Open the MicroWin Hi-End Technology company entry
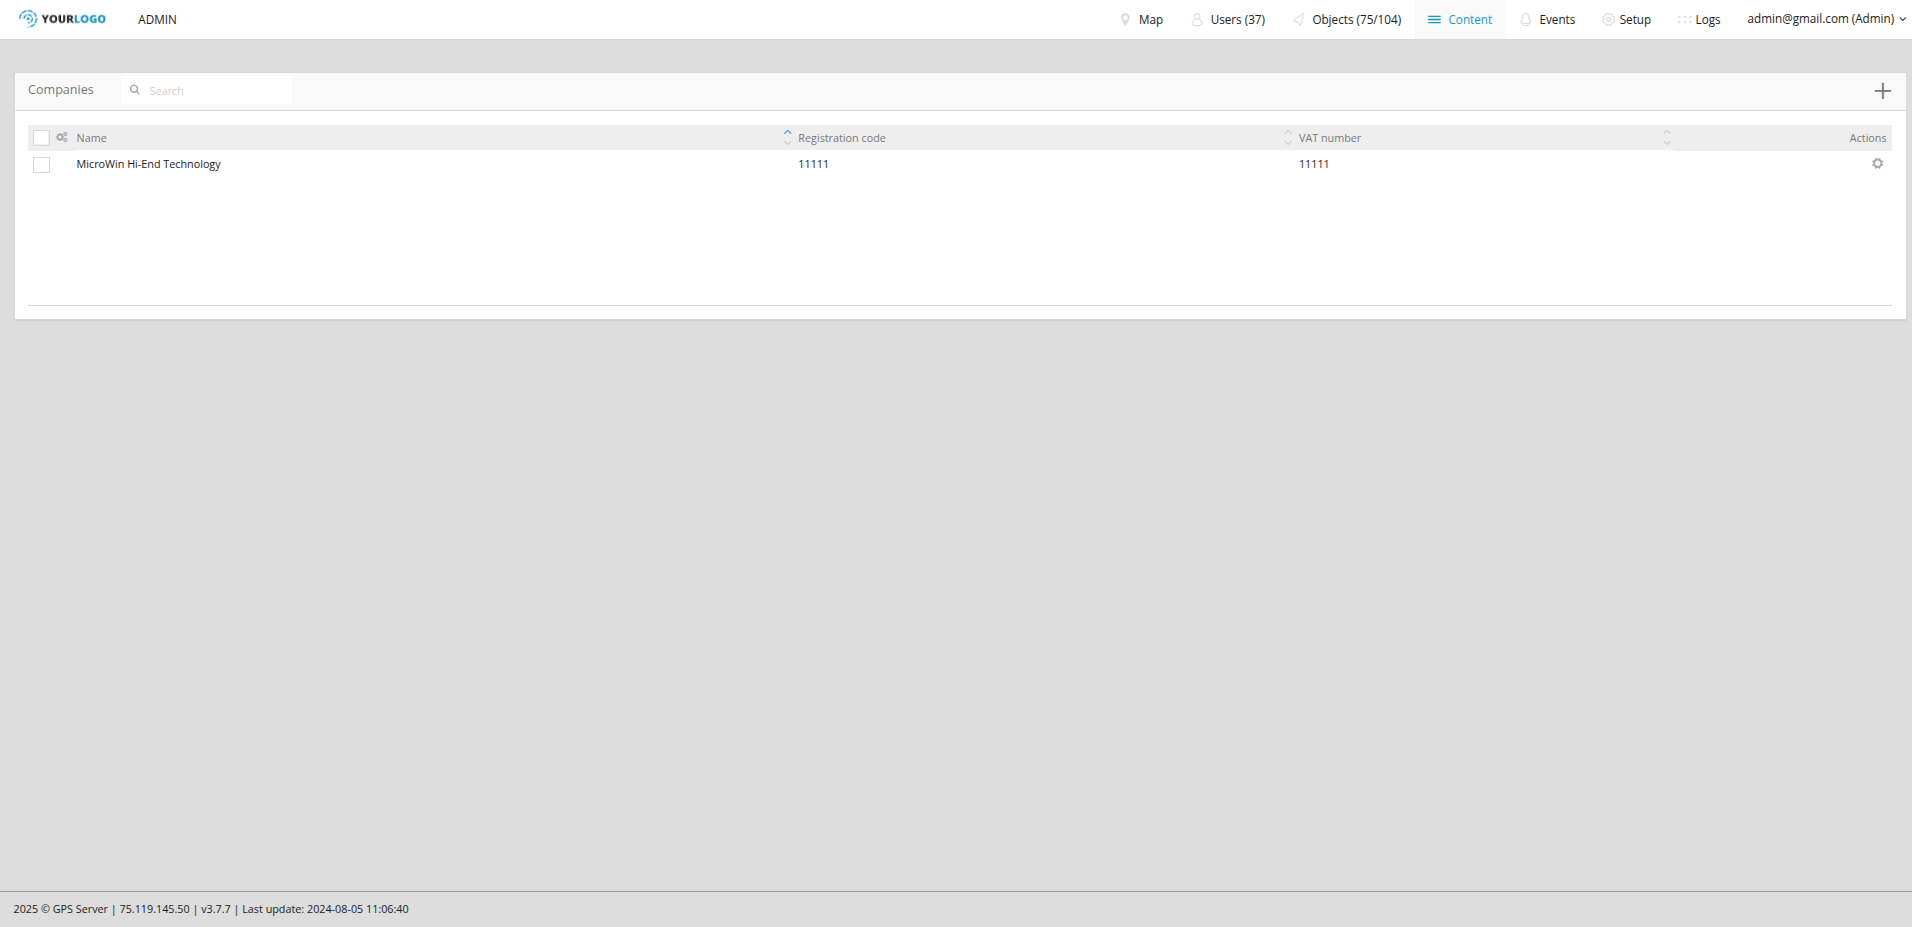This screenshot has width=1912, height=927. point(148,164)
